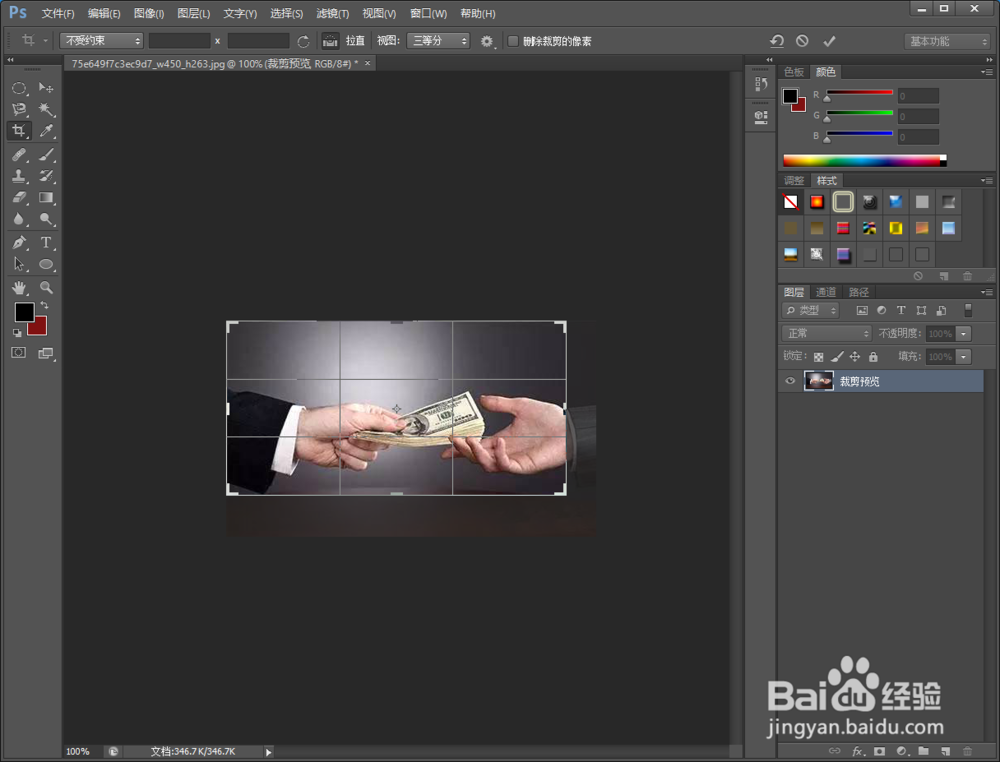The image size is (1000, 762).
Task: Click the toolbox foreground color swatch
Action: click(x=24, y=312)
